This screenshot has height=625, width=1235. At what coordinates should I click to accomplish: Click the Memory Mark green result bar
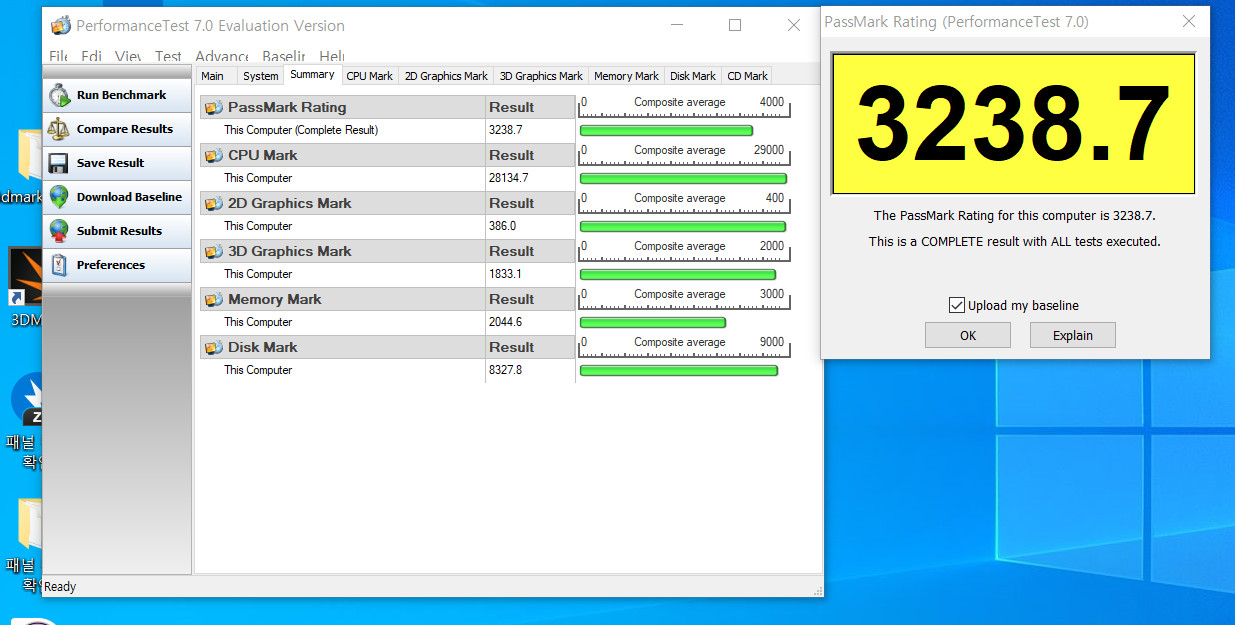[x=653, y=323]
